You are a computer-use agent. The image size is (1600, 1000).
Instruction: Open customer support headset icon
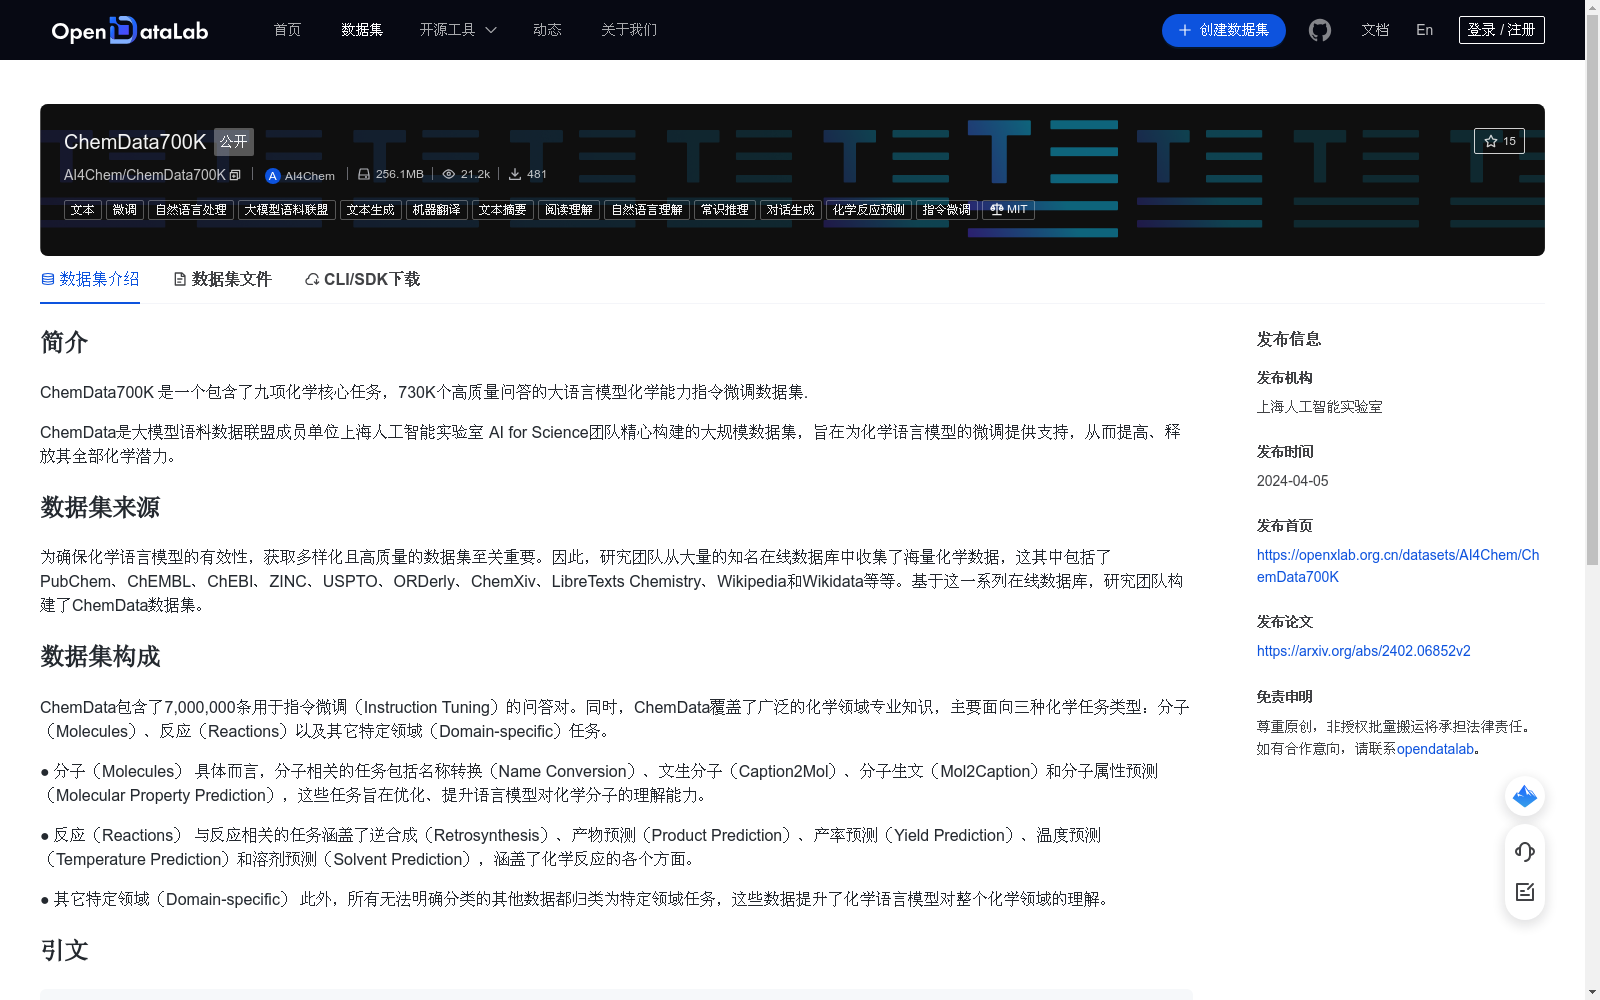(1525, 851)
